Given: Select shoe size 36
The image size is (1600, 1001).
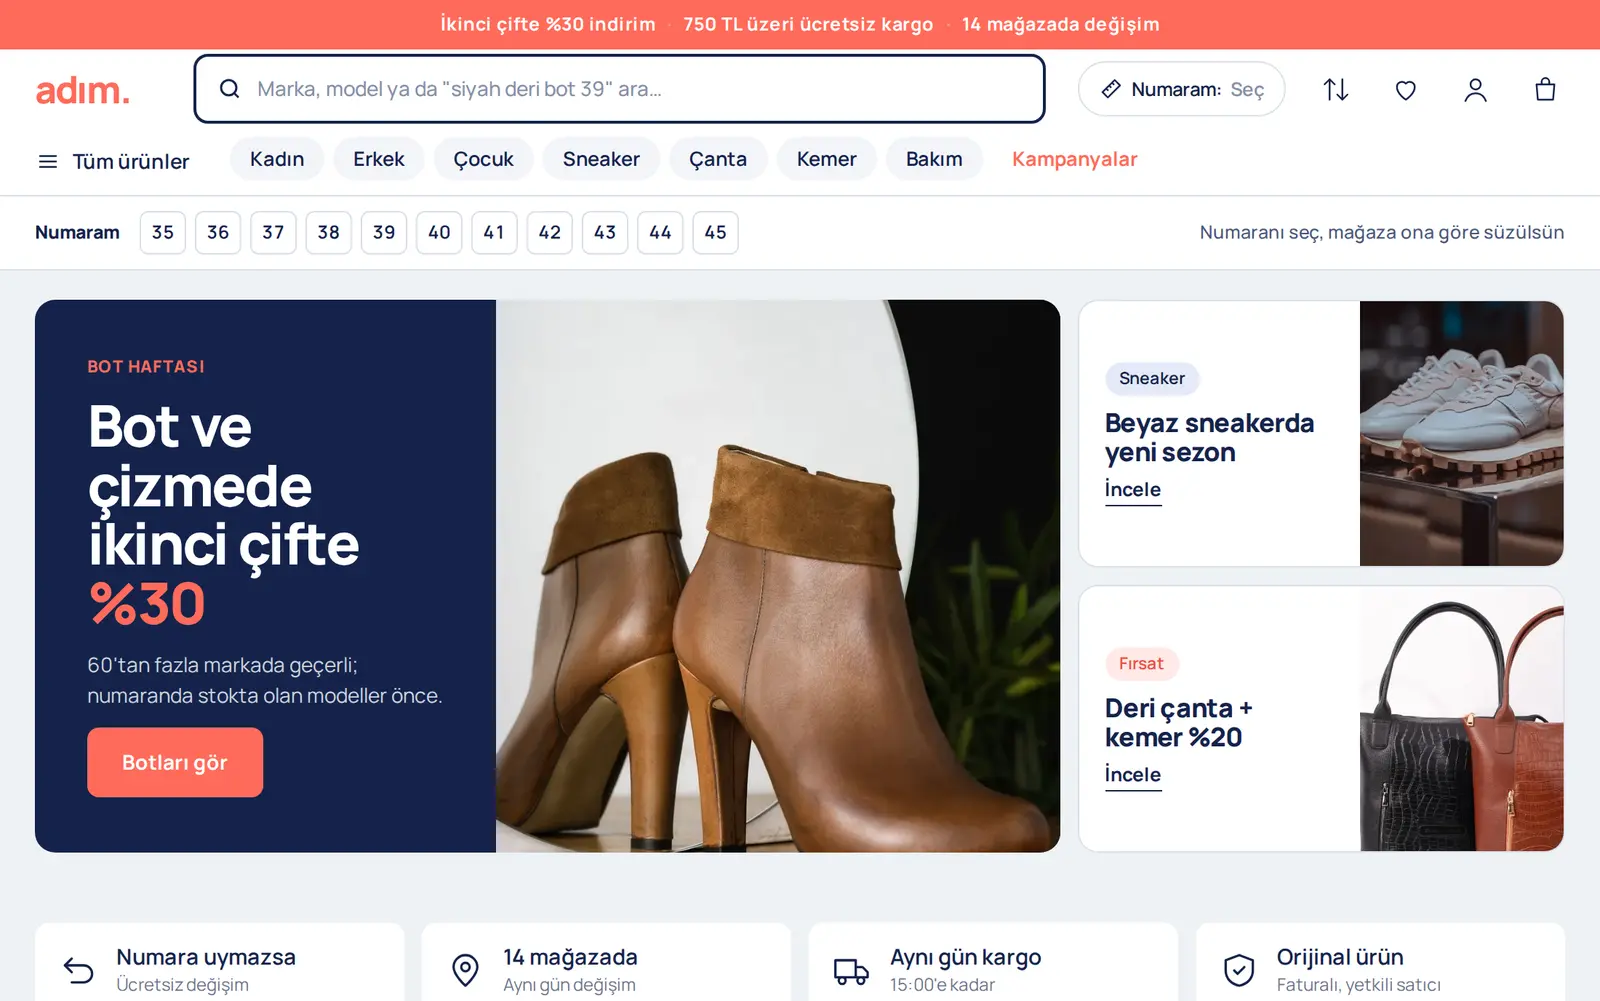Looking at the screenshot, I should click(218, 233).
